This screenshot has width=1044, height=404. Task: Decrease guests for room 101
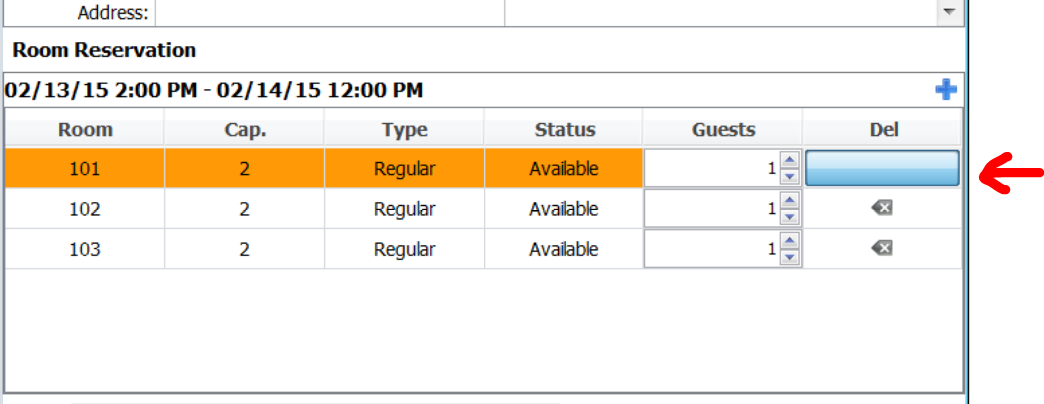[x=789, y=177]
